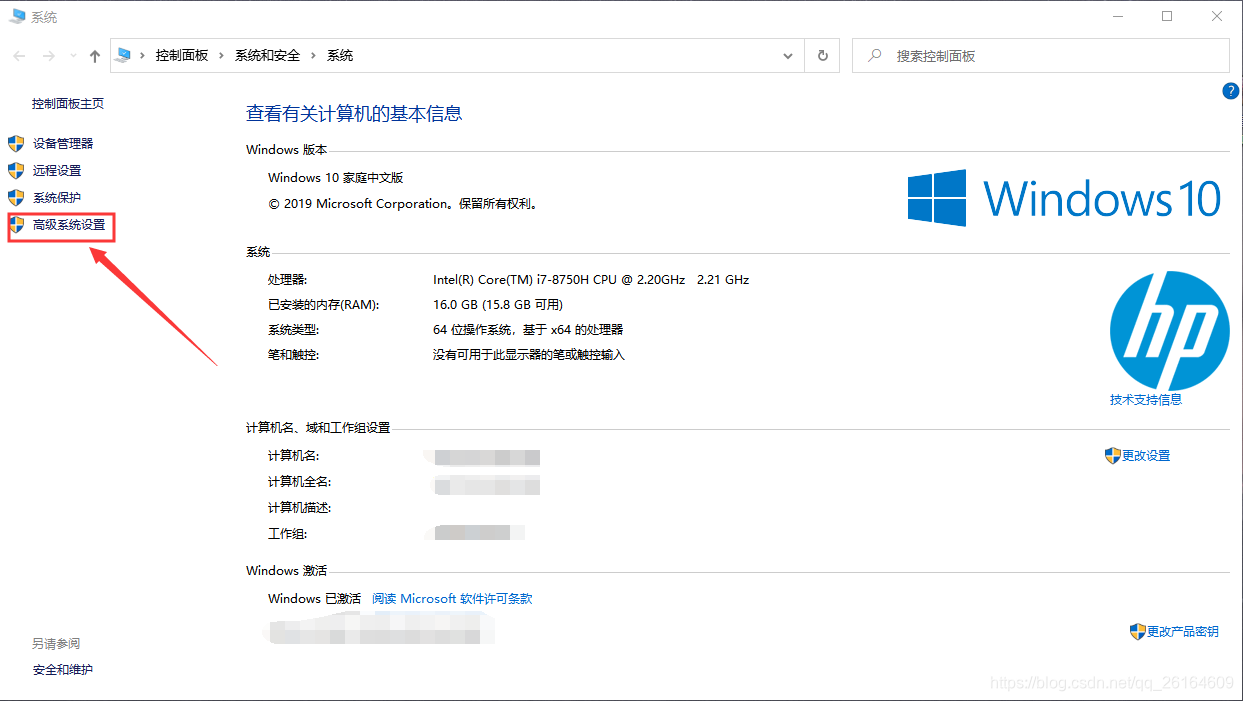
Task: Select 系统和安全 breadcrumb in address bar
Action: pyautogui.click(x=267, y=56)
